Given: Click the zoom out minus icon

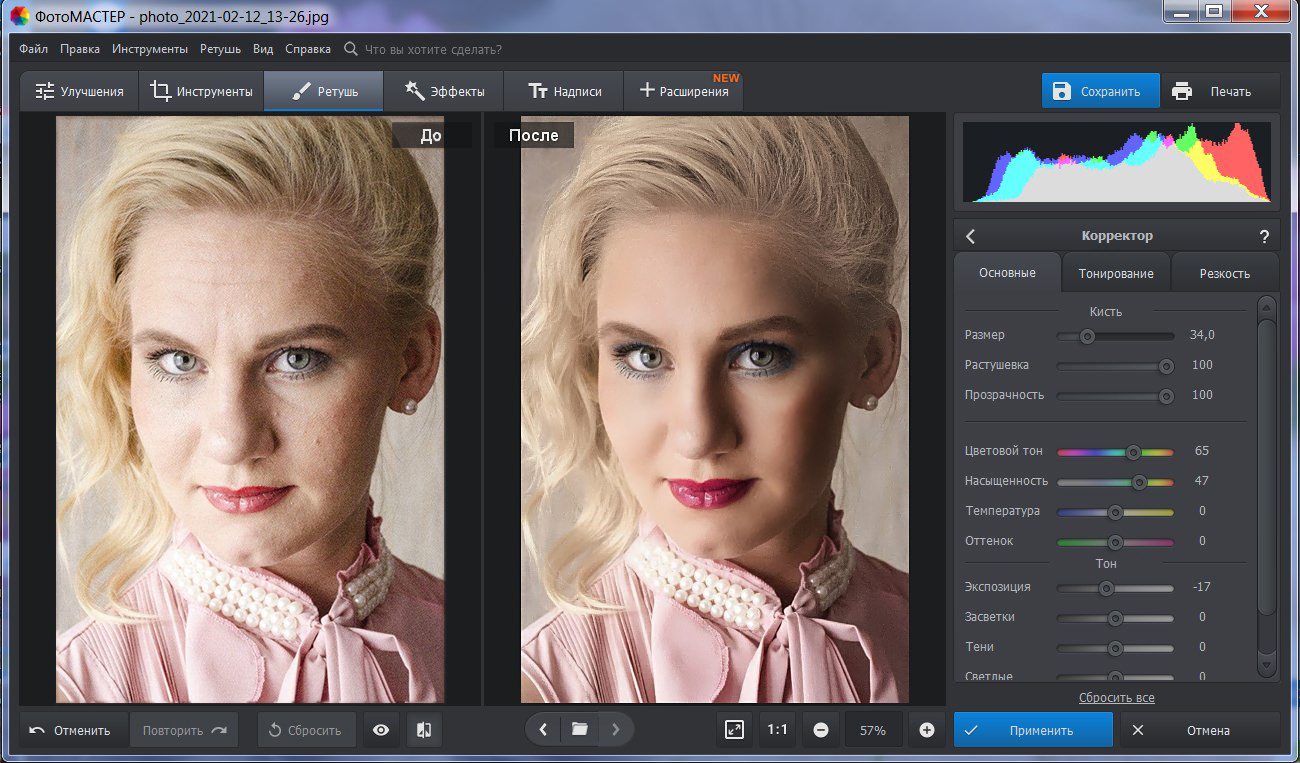Looking at the screenshot, I should tap(820, 730).
